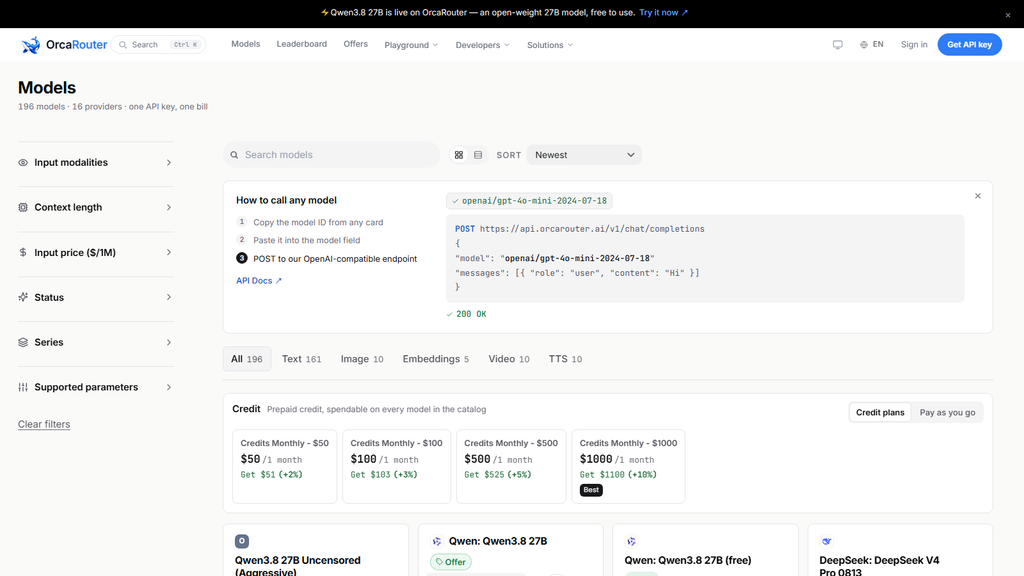Focus the header Search box

point(159,44)
